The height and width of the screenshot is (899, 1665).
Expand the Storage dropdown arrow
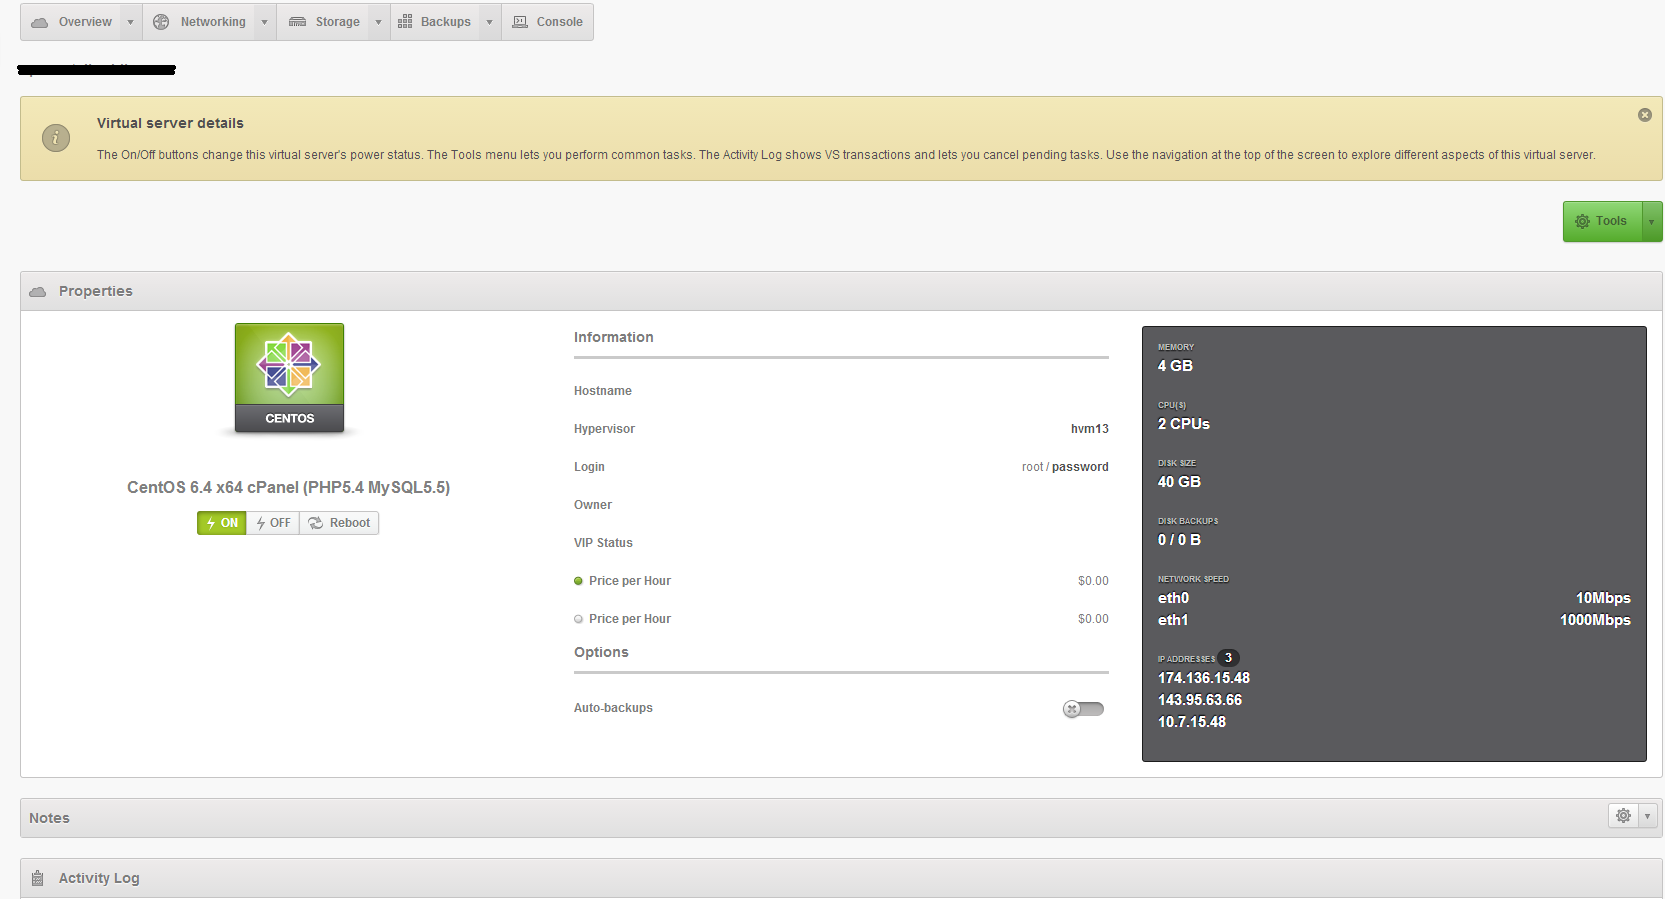point(379,22)
